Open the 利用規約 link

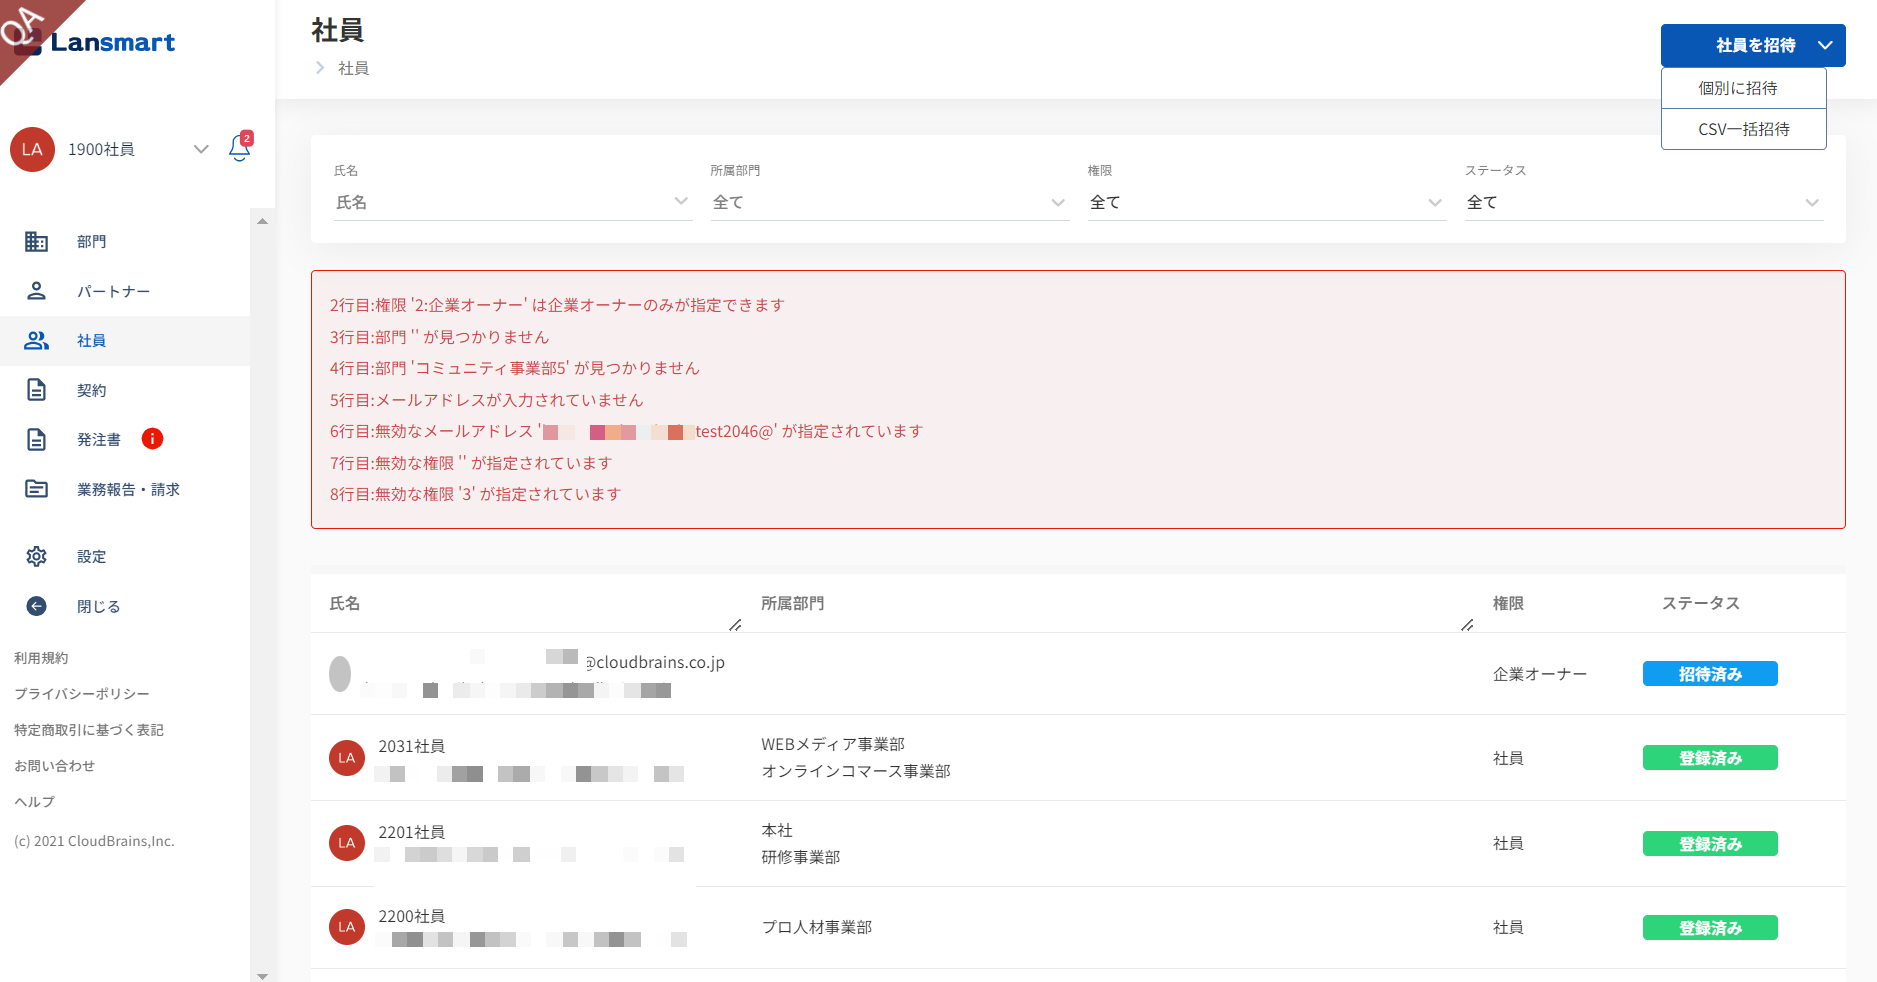click(x=41, y=658)
